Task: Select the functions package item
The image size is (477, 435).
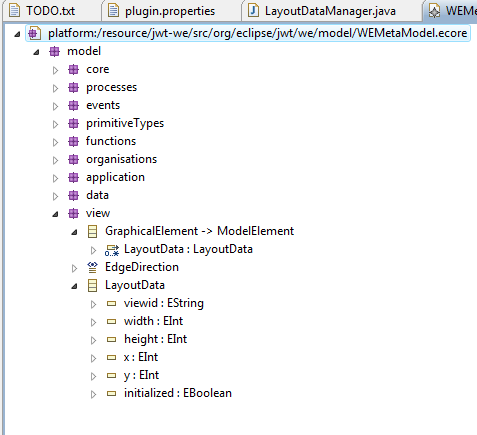Action: pos(111,141)
